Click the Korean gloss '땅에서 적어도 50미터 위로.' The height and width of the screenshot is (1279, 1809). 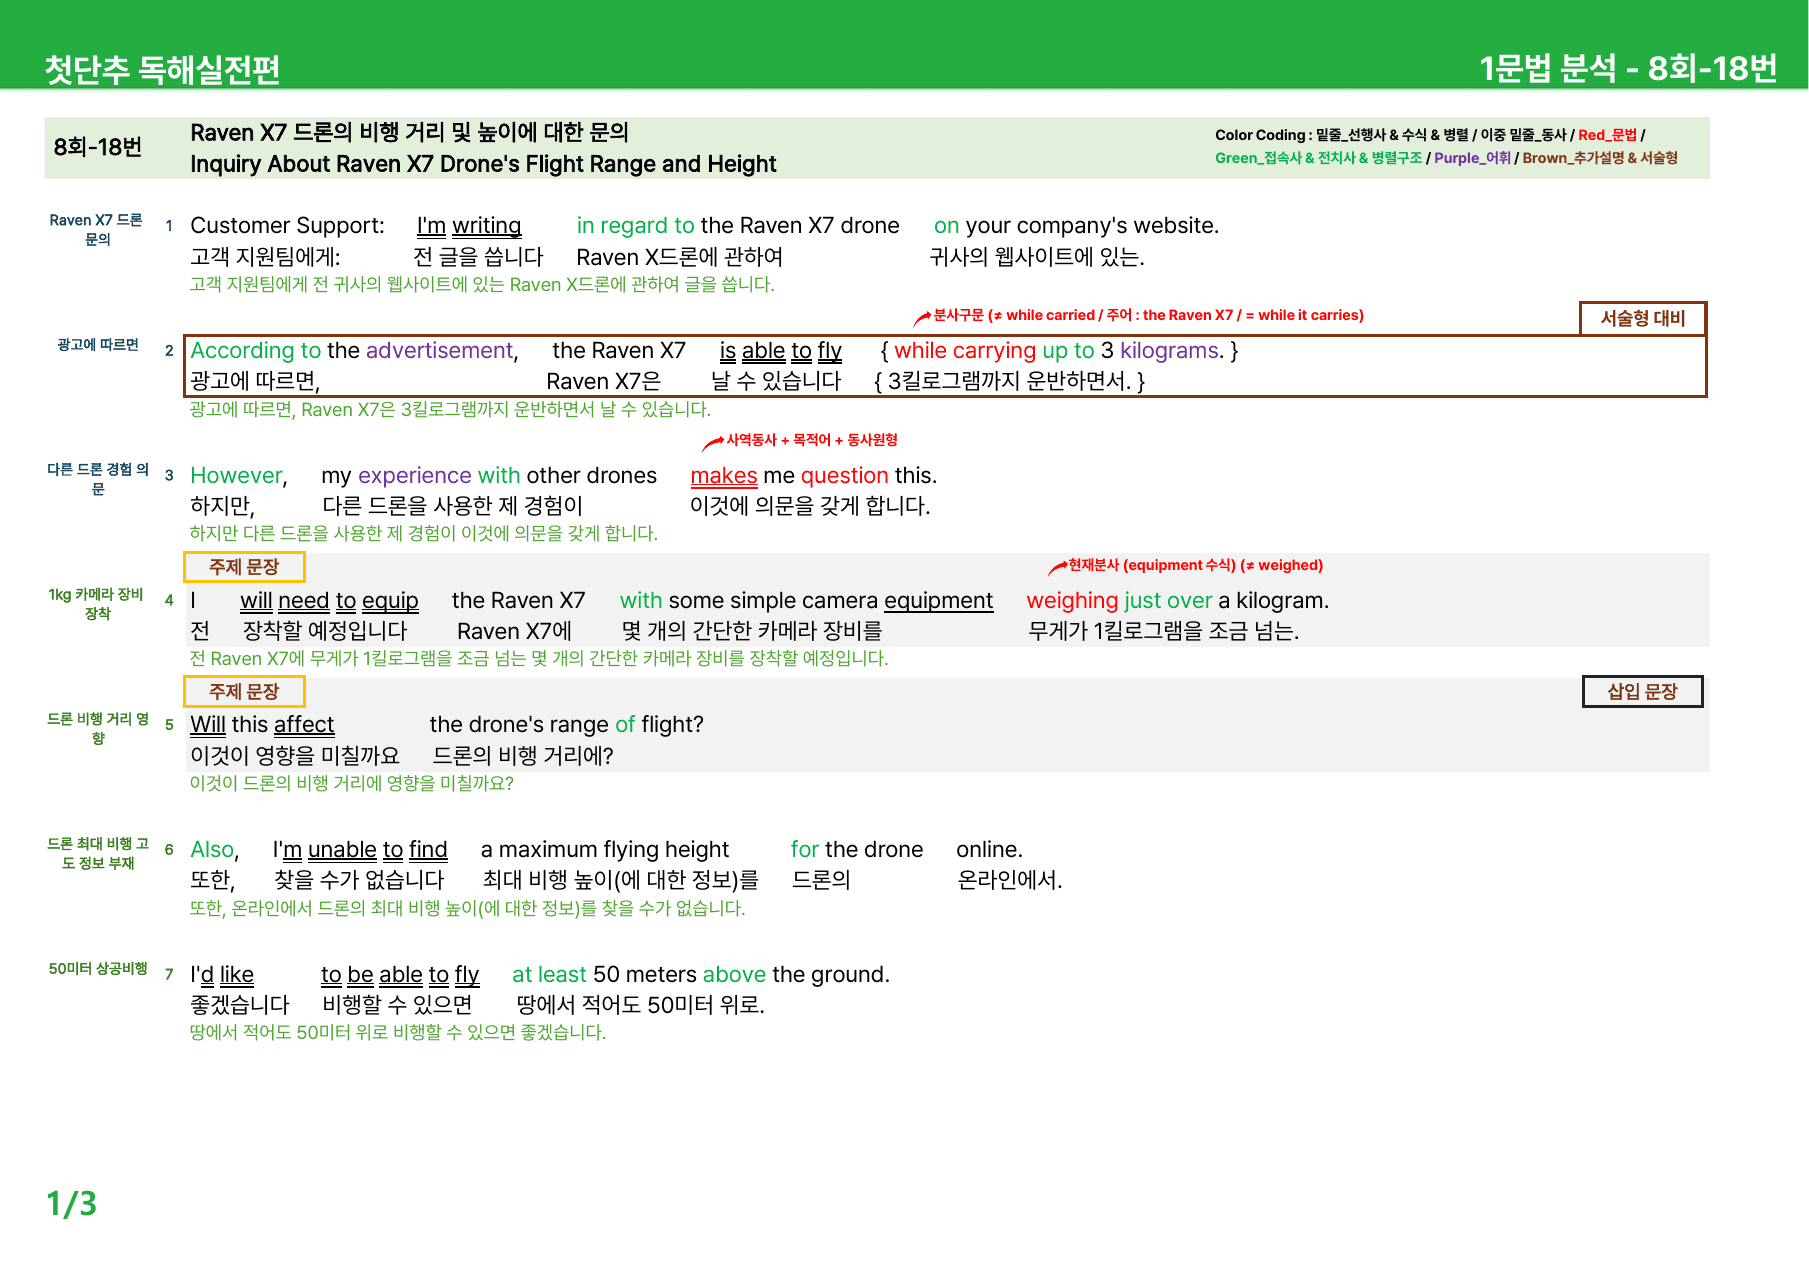click(x=640, y=1005)
